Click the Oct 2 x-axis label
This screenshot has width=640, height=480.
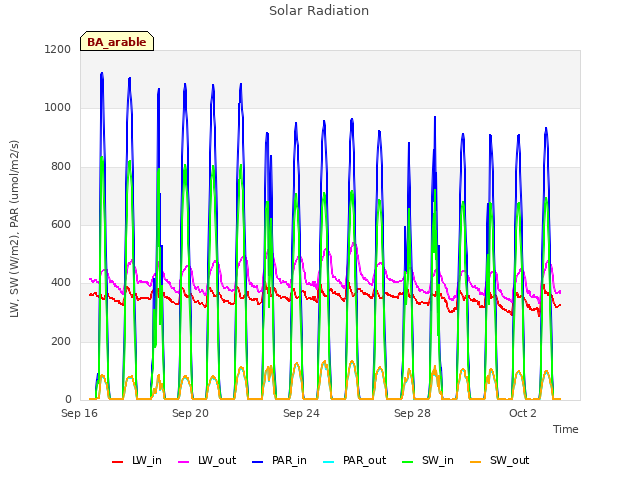pos(523,413)
